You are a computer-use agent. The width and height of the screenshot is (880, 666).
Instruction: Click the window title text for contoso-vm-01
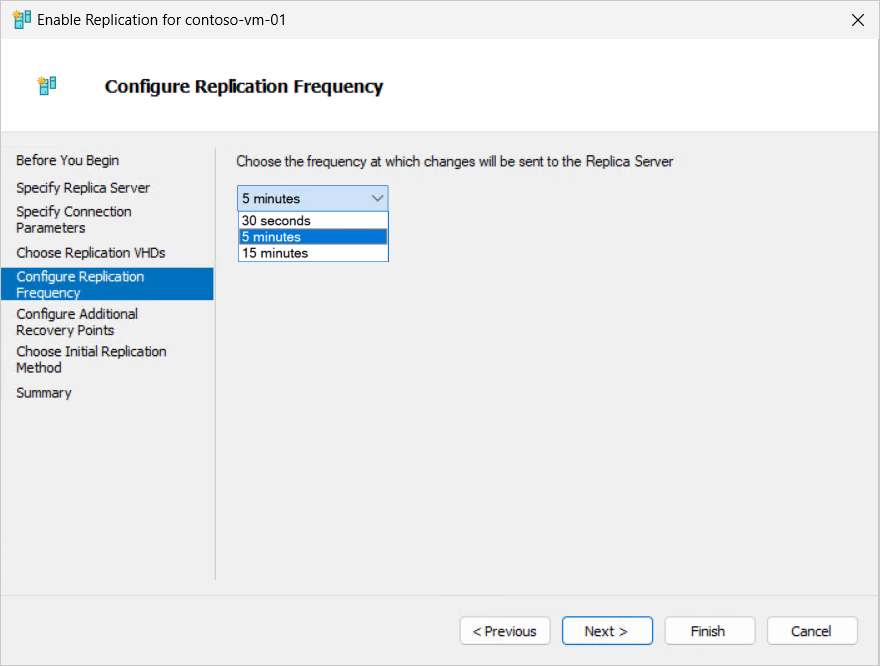pyautogui.click(x=162, y=20)
